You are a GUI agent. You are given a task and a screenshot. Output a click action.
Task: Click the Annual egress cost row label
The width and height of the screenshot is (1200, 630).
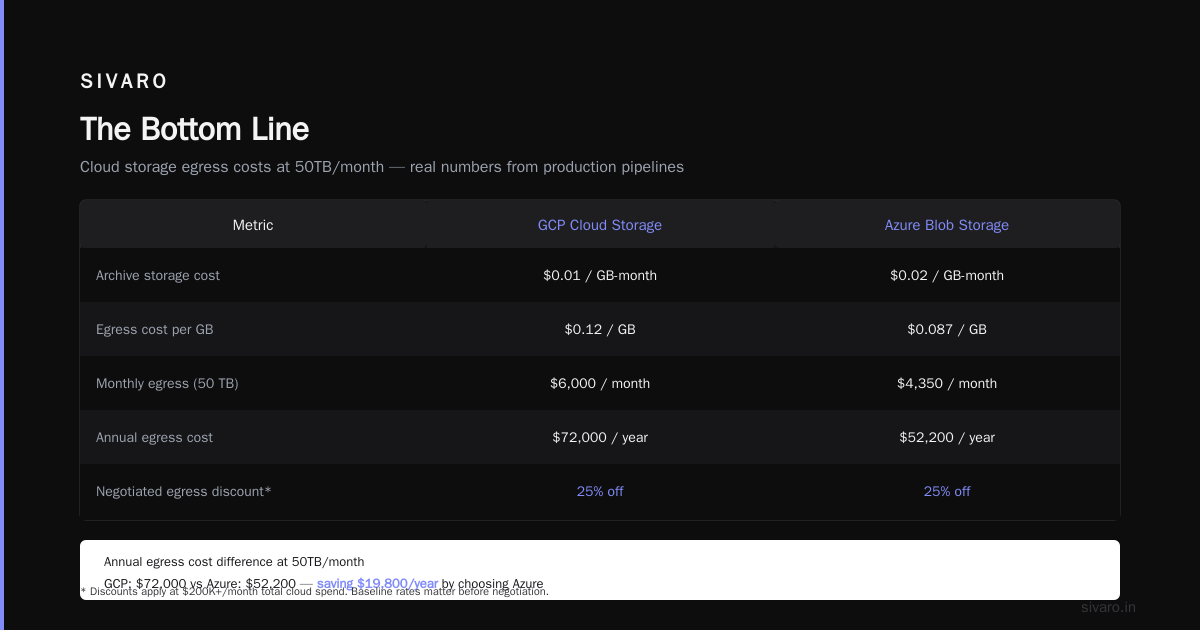154,437
